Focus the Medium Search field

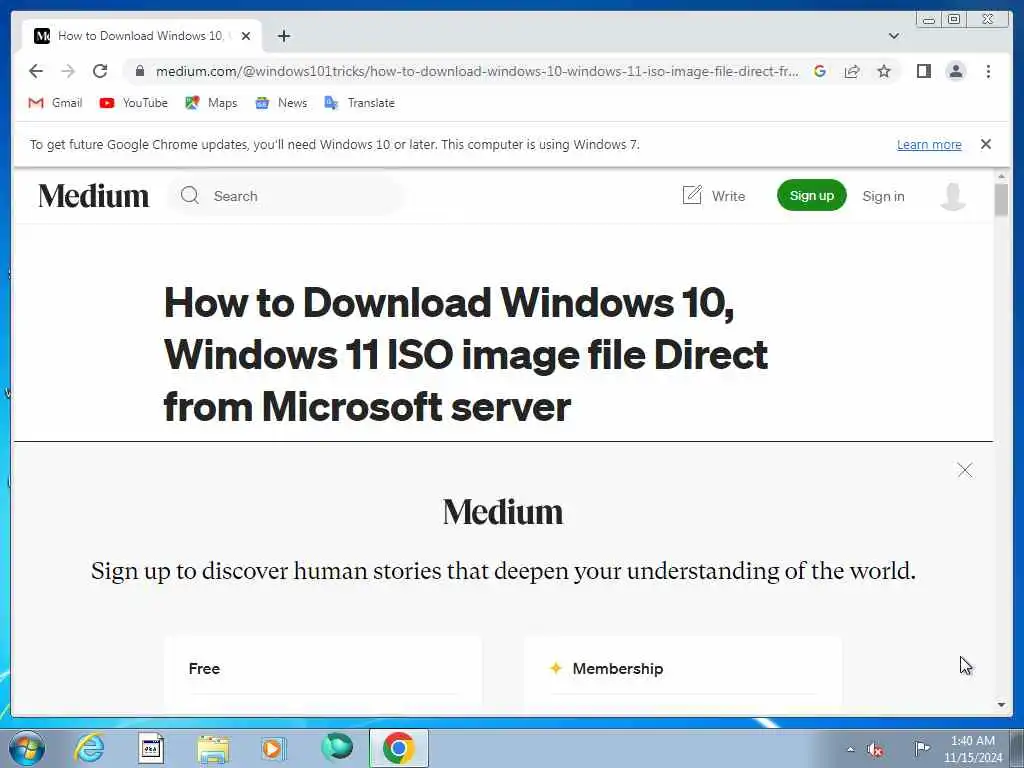coord(286,196)
